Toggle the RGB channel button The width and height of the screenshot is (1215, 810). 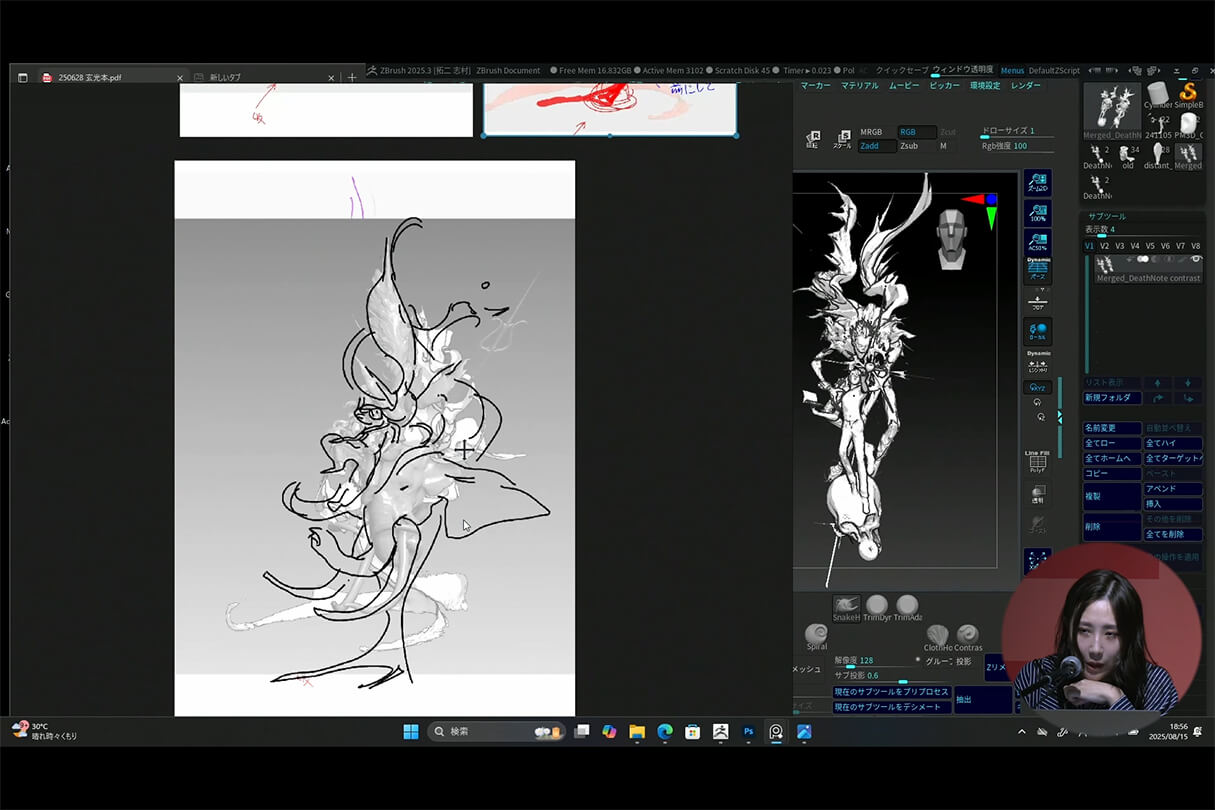[x=916, y=132]
